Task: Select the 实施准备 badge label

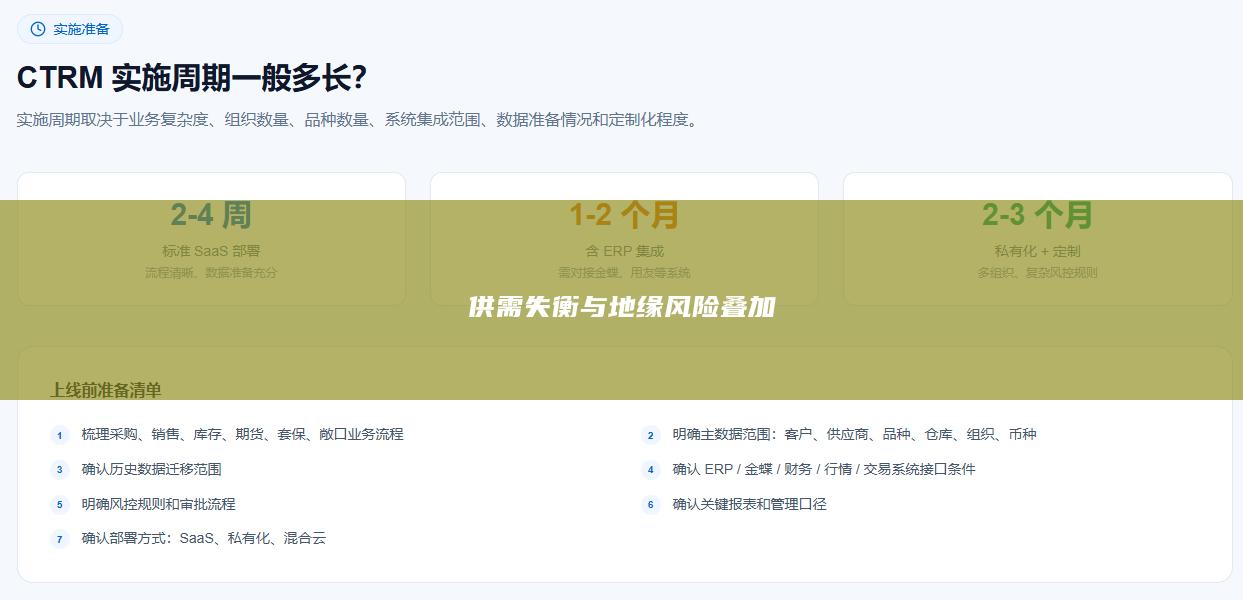Action: point(82,29)
